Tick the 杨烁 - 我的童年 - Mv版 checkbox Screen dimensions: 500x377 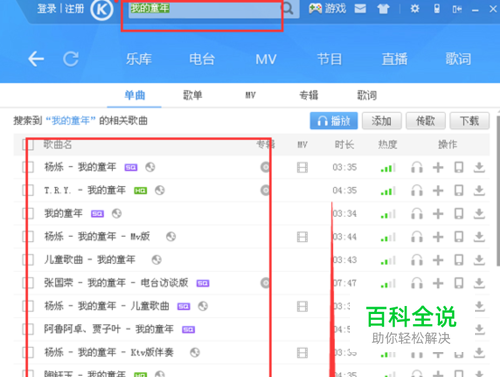click(x=28, y=237)
